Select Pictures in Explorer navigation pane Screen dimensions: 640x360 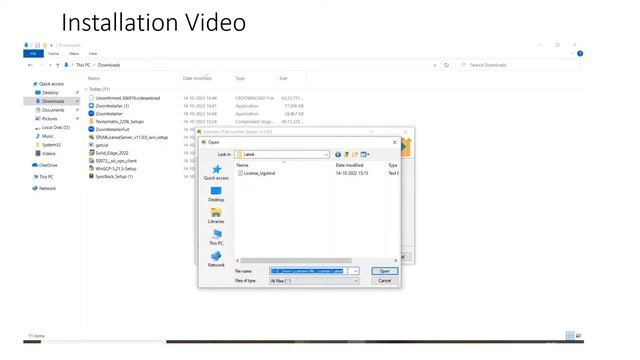coord(49,119)
